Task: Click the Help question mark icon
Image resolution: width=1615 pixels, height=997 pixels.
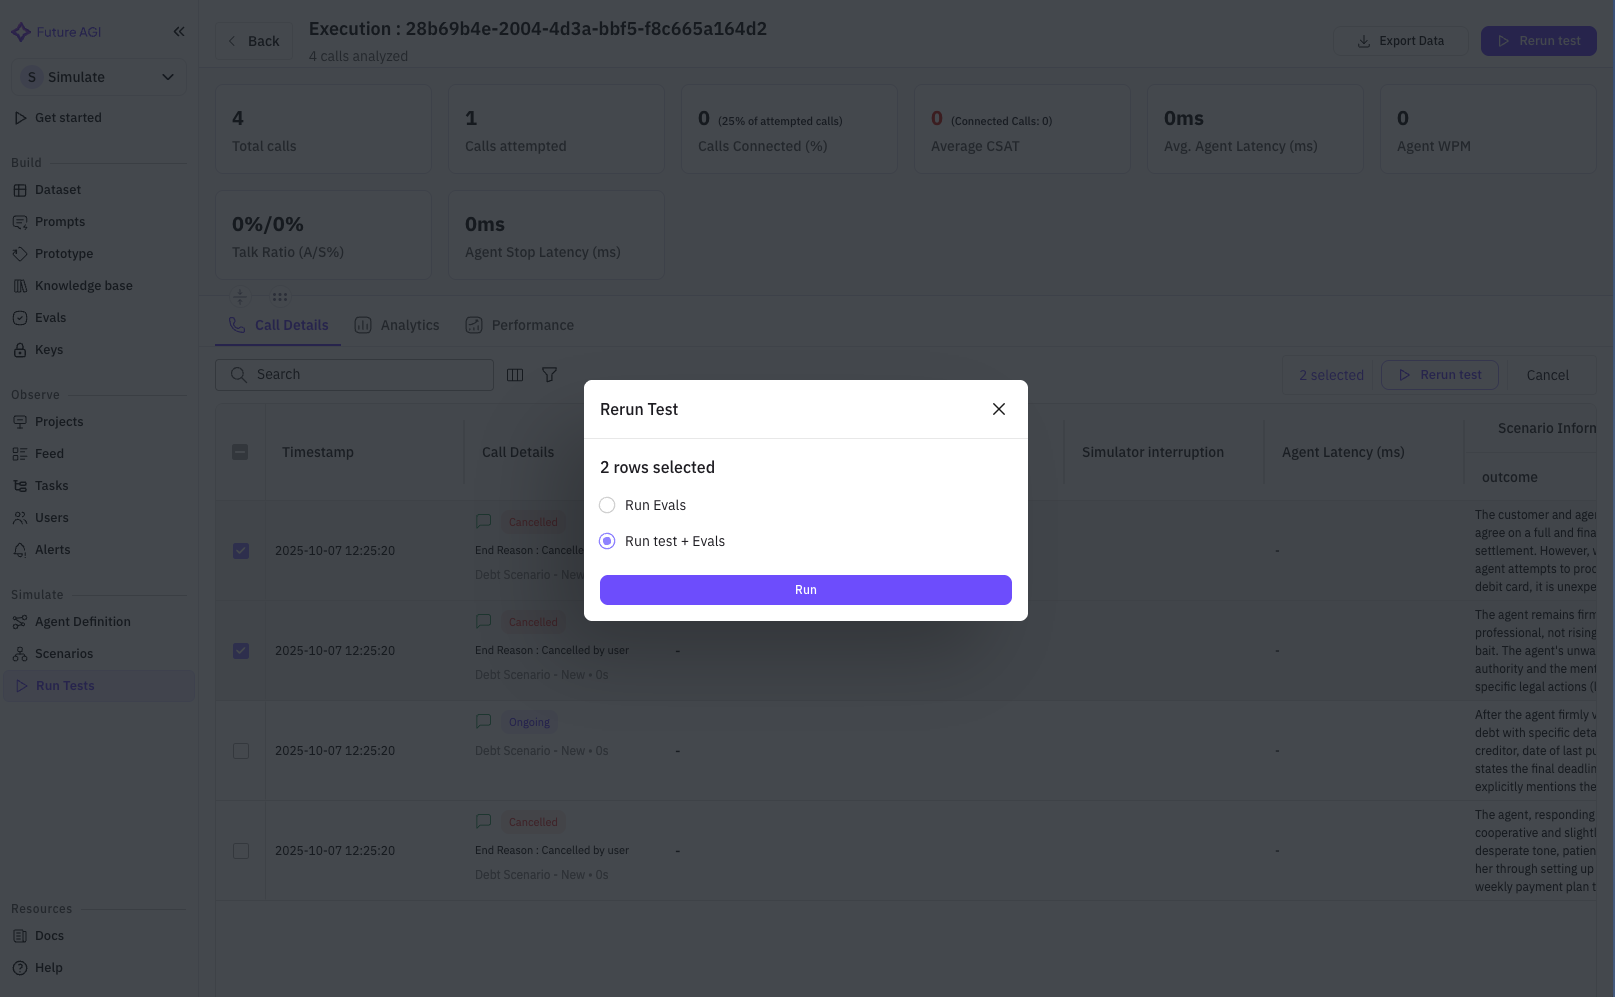Action: tap(20, 968)
